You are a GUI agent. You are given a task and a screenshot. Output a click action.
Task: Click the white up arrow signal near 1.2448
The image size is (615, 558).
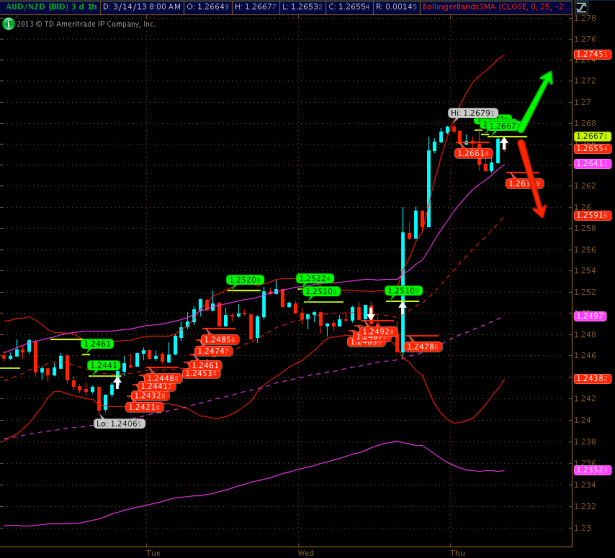(x=117, y=381)
